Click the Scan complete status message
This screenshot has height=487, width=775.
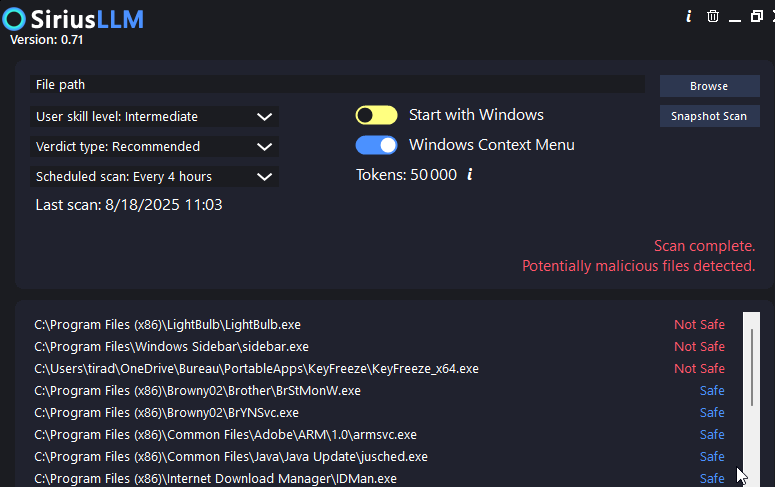tap(705, 246)
